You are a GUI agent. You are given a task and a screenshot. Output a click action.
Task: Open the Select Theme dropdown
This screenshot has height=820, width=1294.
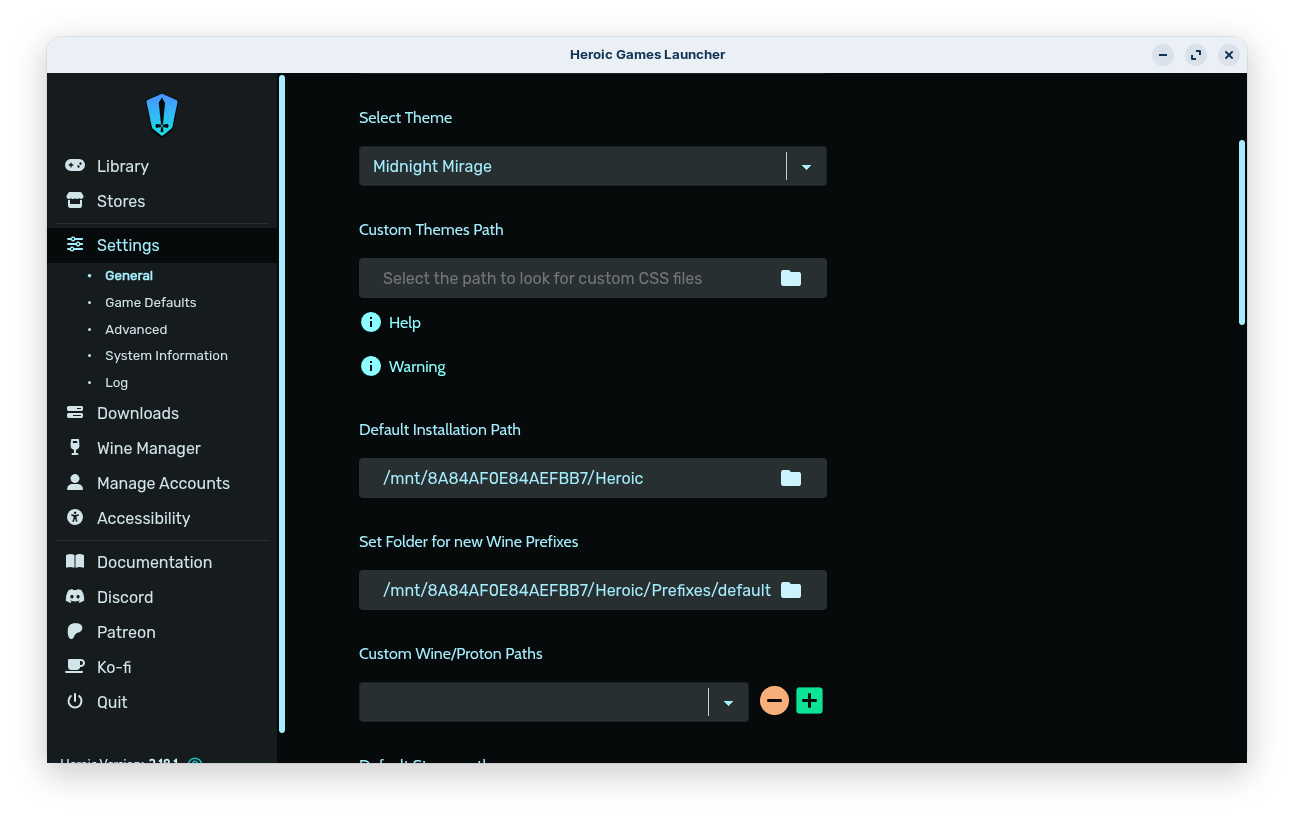coord(593,166)
